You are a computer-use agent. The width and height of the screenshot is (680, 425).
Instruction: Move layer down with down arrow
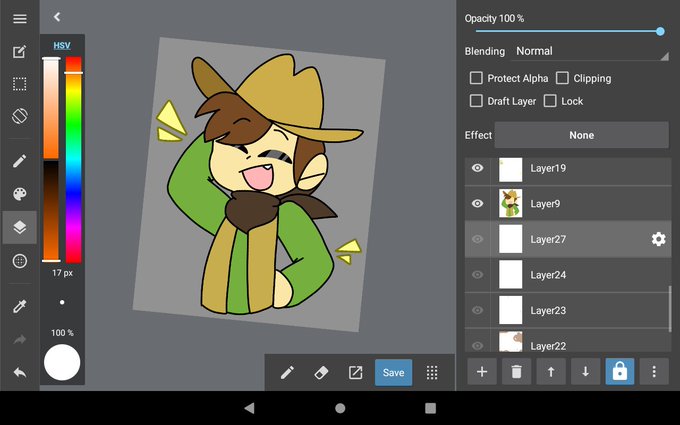[585, 372]
